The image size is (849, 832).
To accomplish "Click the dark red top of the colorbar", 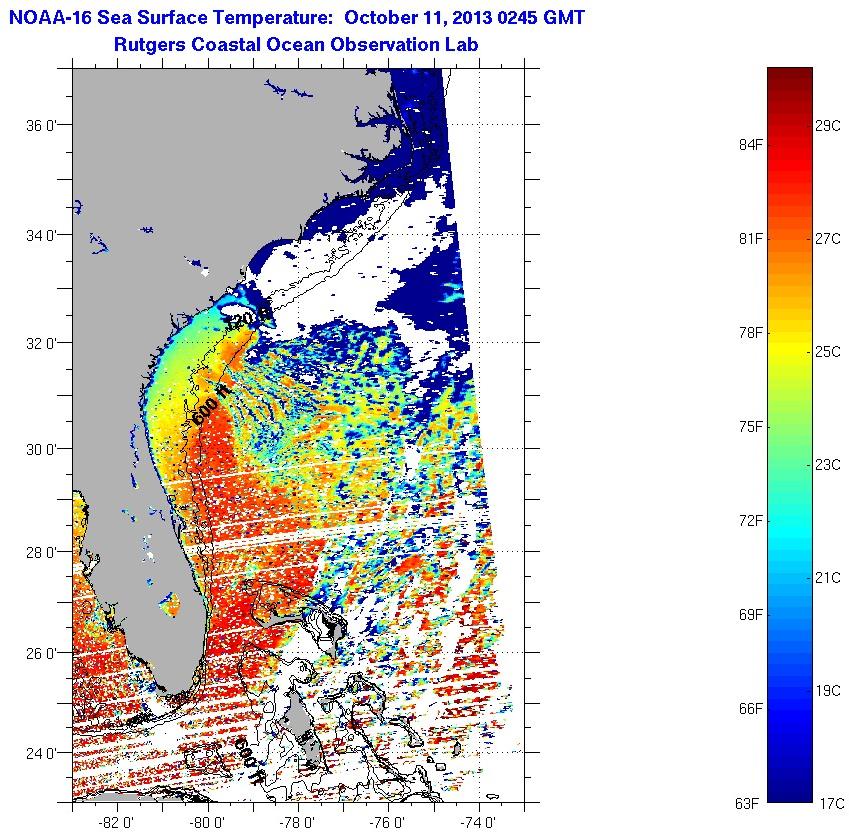I will pyautogui.click(x=790, y=76).
